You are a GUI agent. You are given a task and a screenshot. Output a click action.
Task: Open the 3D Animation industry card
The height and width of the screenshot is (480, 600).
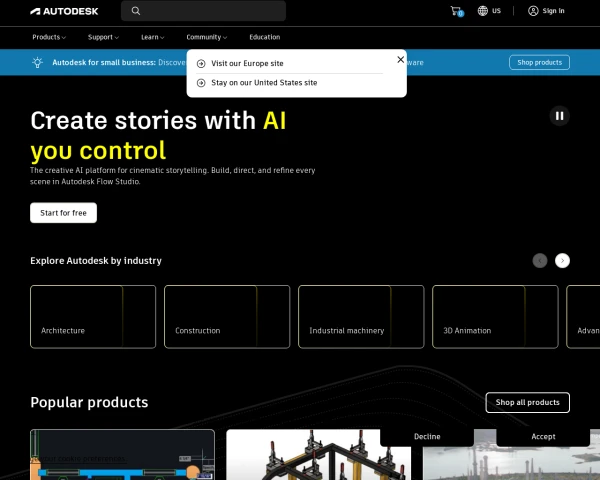click(x=495, y=317)
